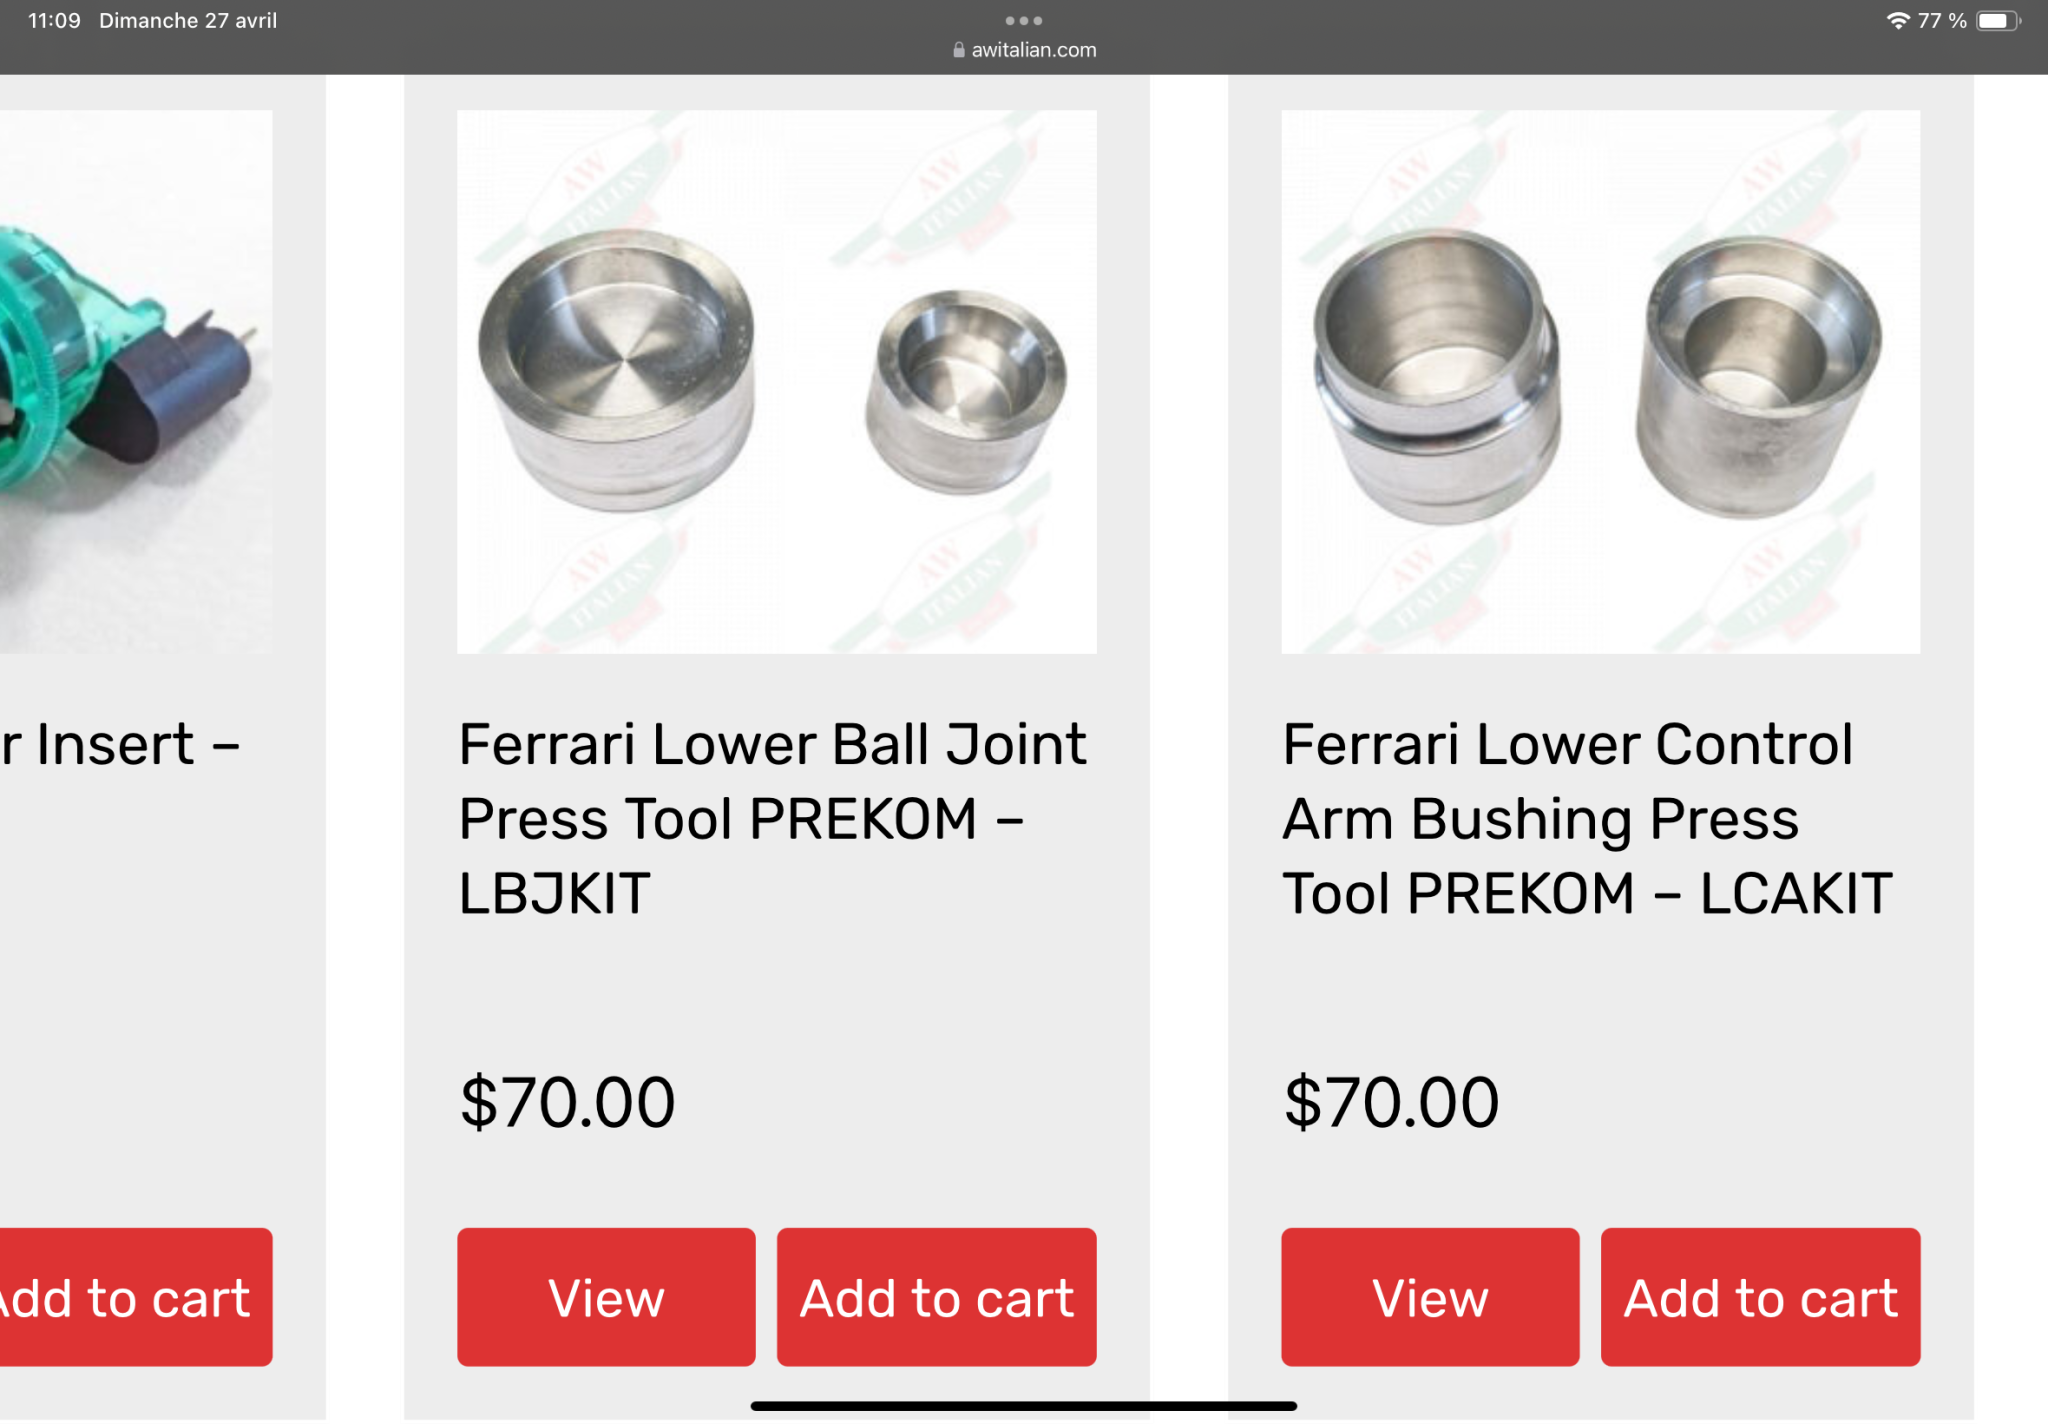
Task: Tap the Wi-Fi status icon
Action: (1897, 20)
